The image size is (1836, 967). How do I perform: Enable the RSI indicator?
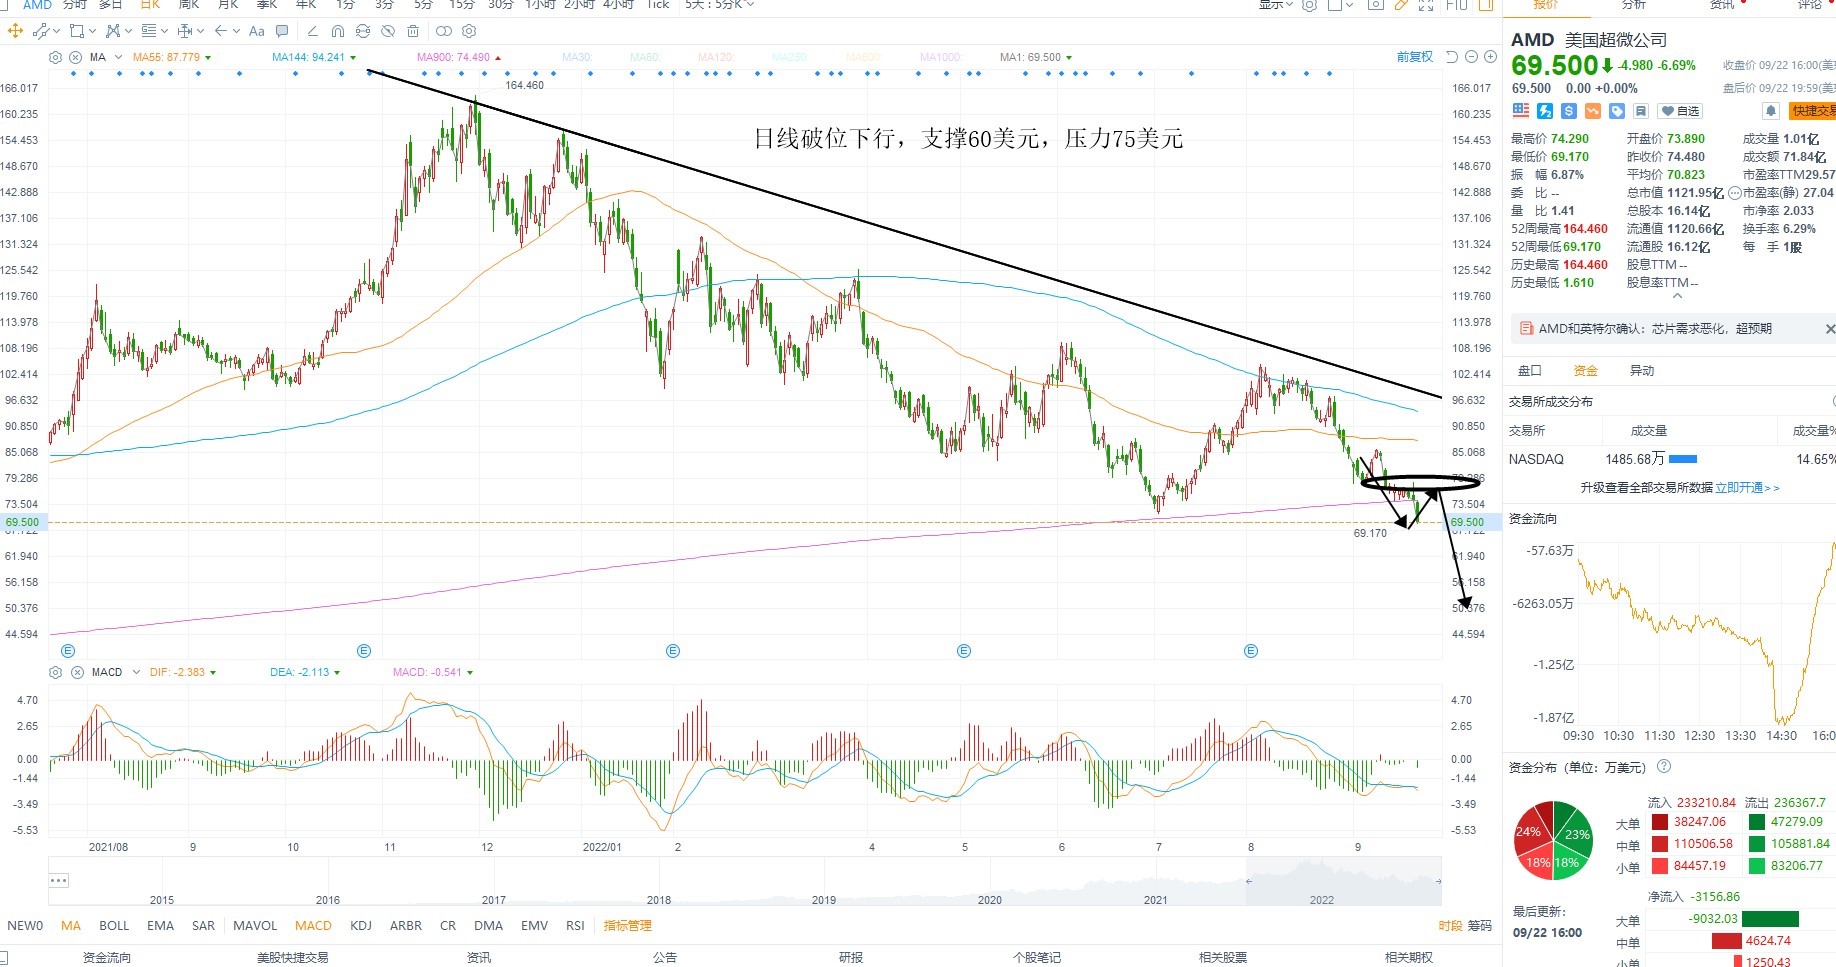575,926
